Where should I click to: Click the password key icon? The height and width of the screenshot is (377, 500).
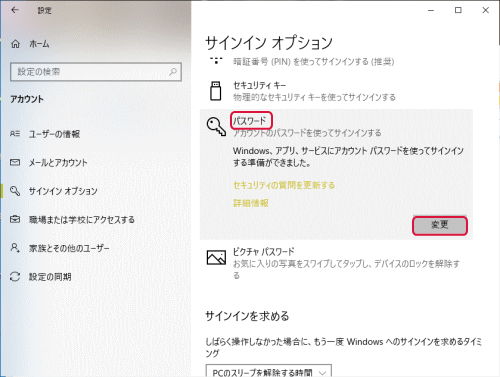216,127
